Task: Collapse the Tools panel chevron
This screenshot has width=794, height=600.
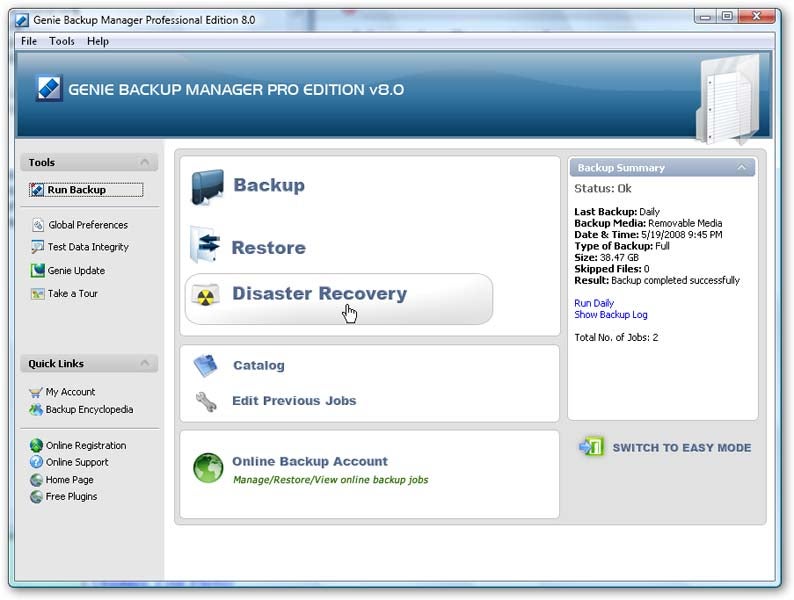Action: point(145,162)
